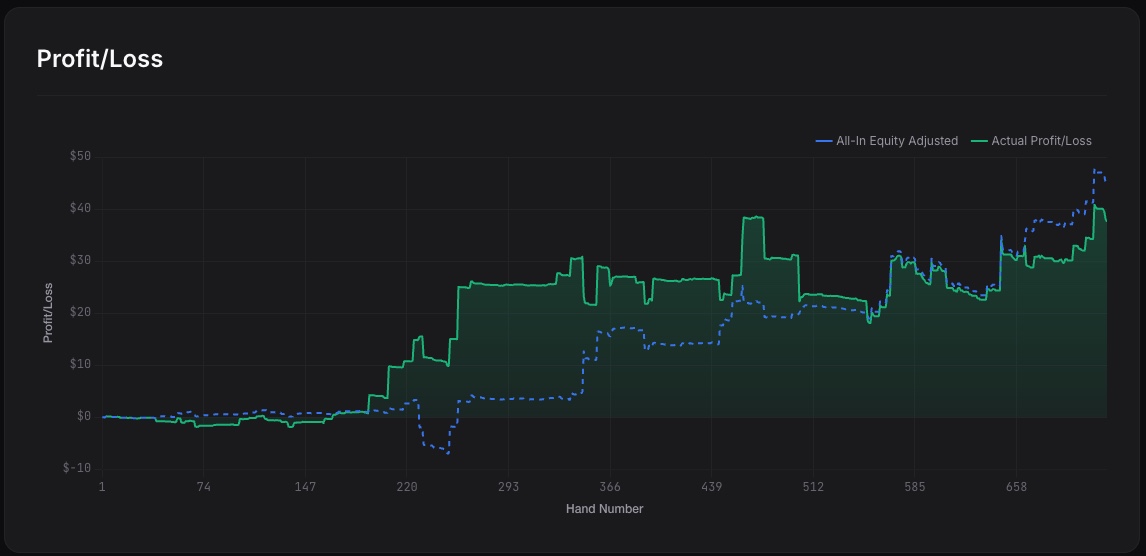Click hand number 147 on x-axis
This screenshot has height=556, width=1146.
[305, 487]
